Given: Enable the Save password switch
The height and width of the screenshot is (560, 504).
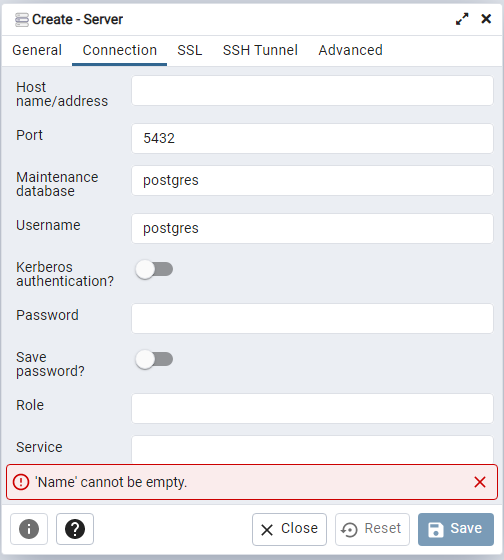Looking at the screenshot, I should pos(154,359).
